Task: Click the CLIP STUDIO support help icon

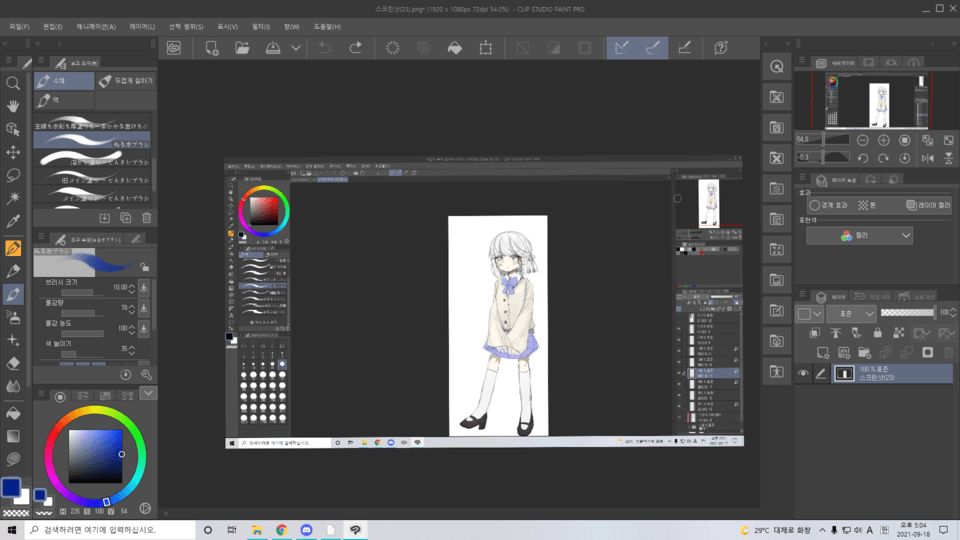Action: point(721,48)
